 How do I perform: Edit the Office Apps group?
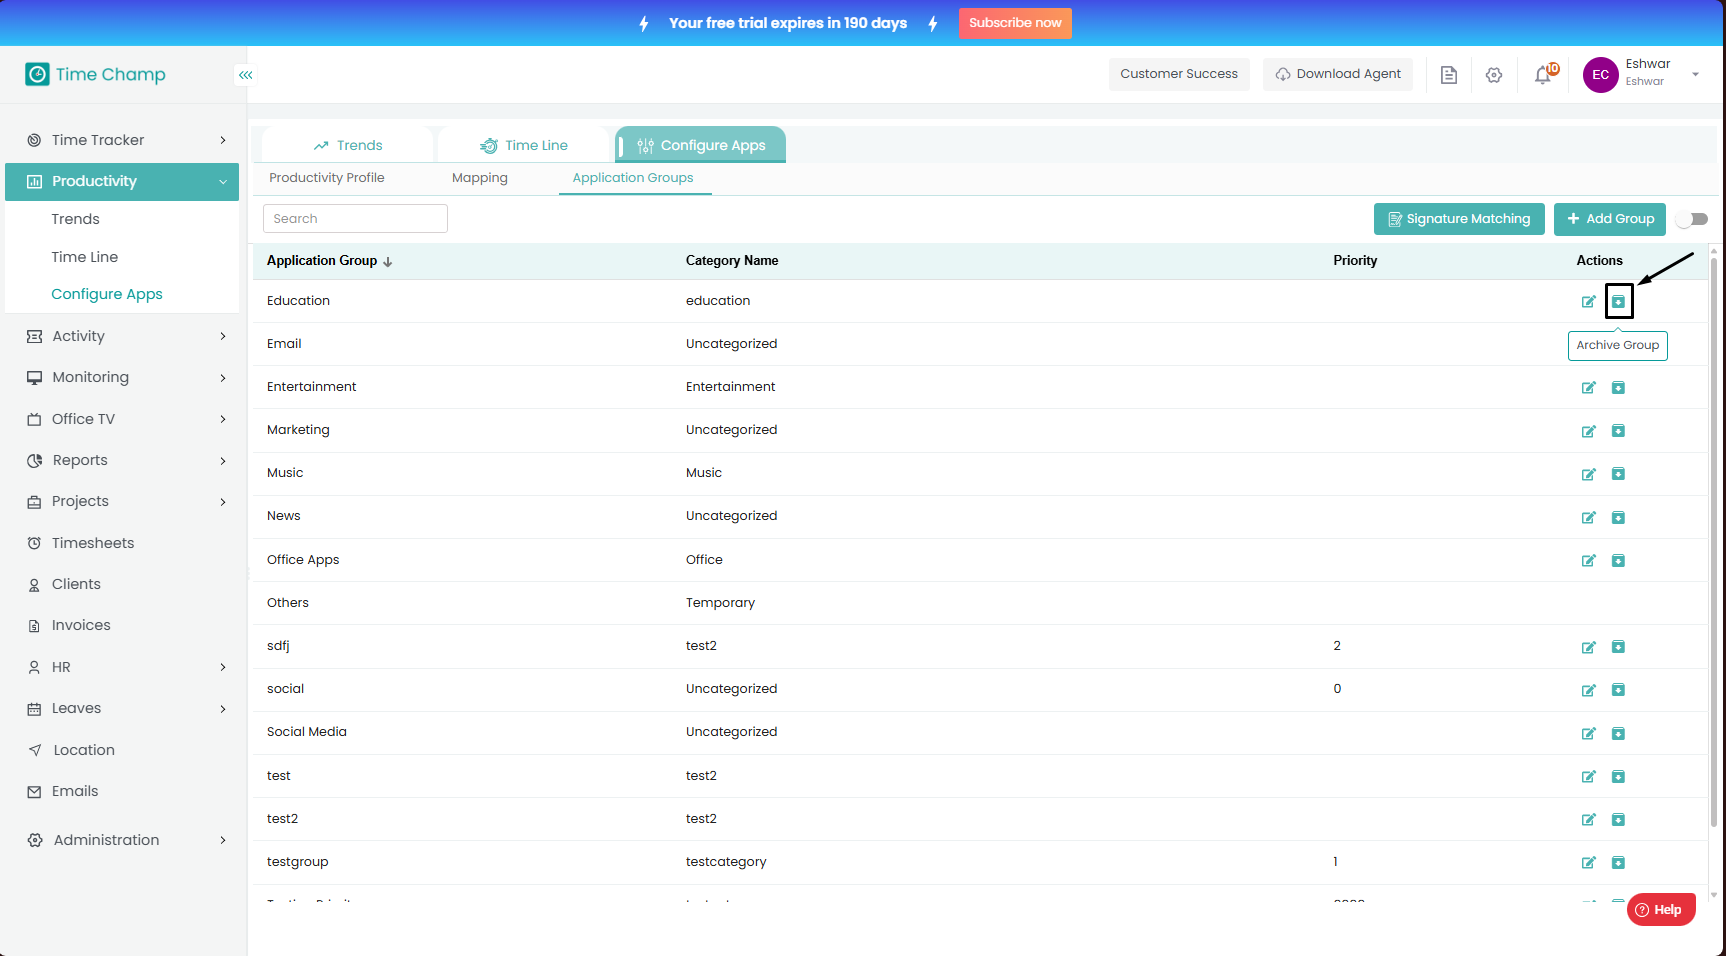[1588, 561]
